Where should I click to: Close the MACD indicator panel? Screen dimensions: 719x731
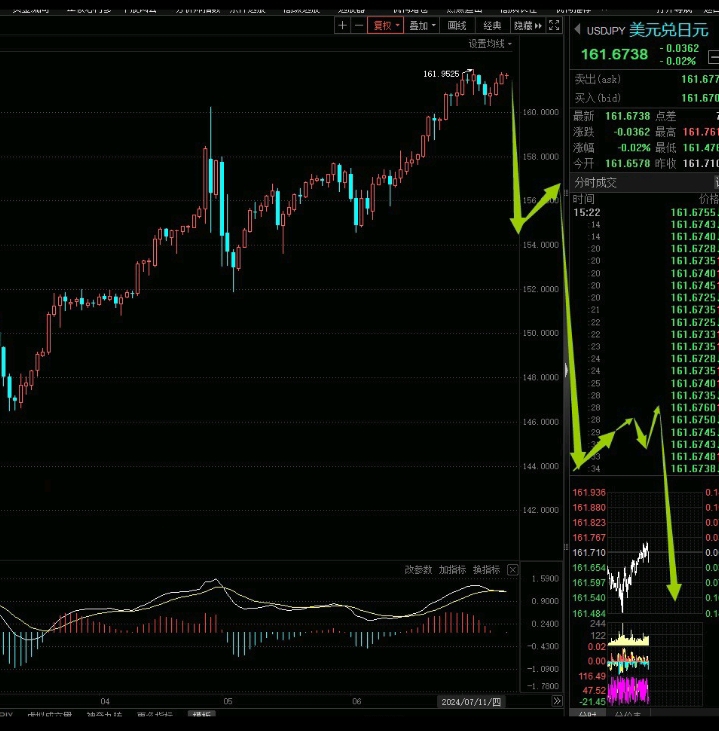512,570
